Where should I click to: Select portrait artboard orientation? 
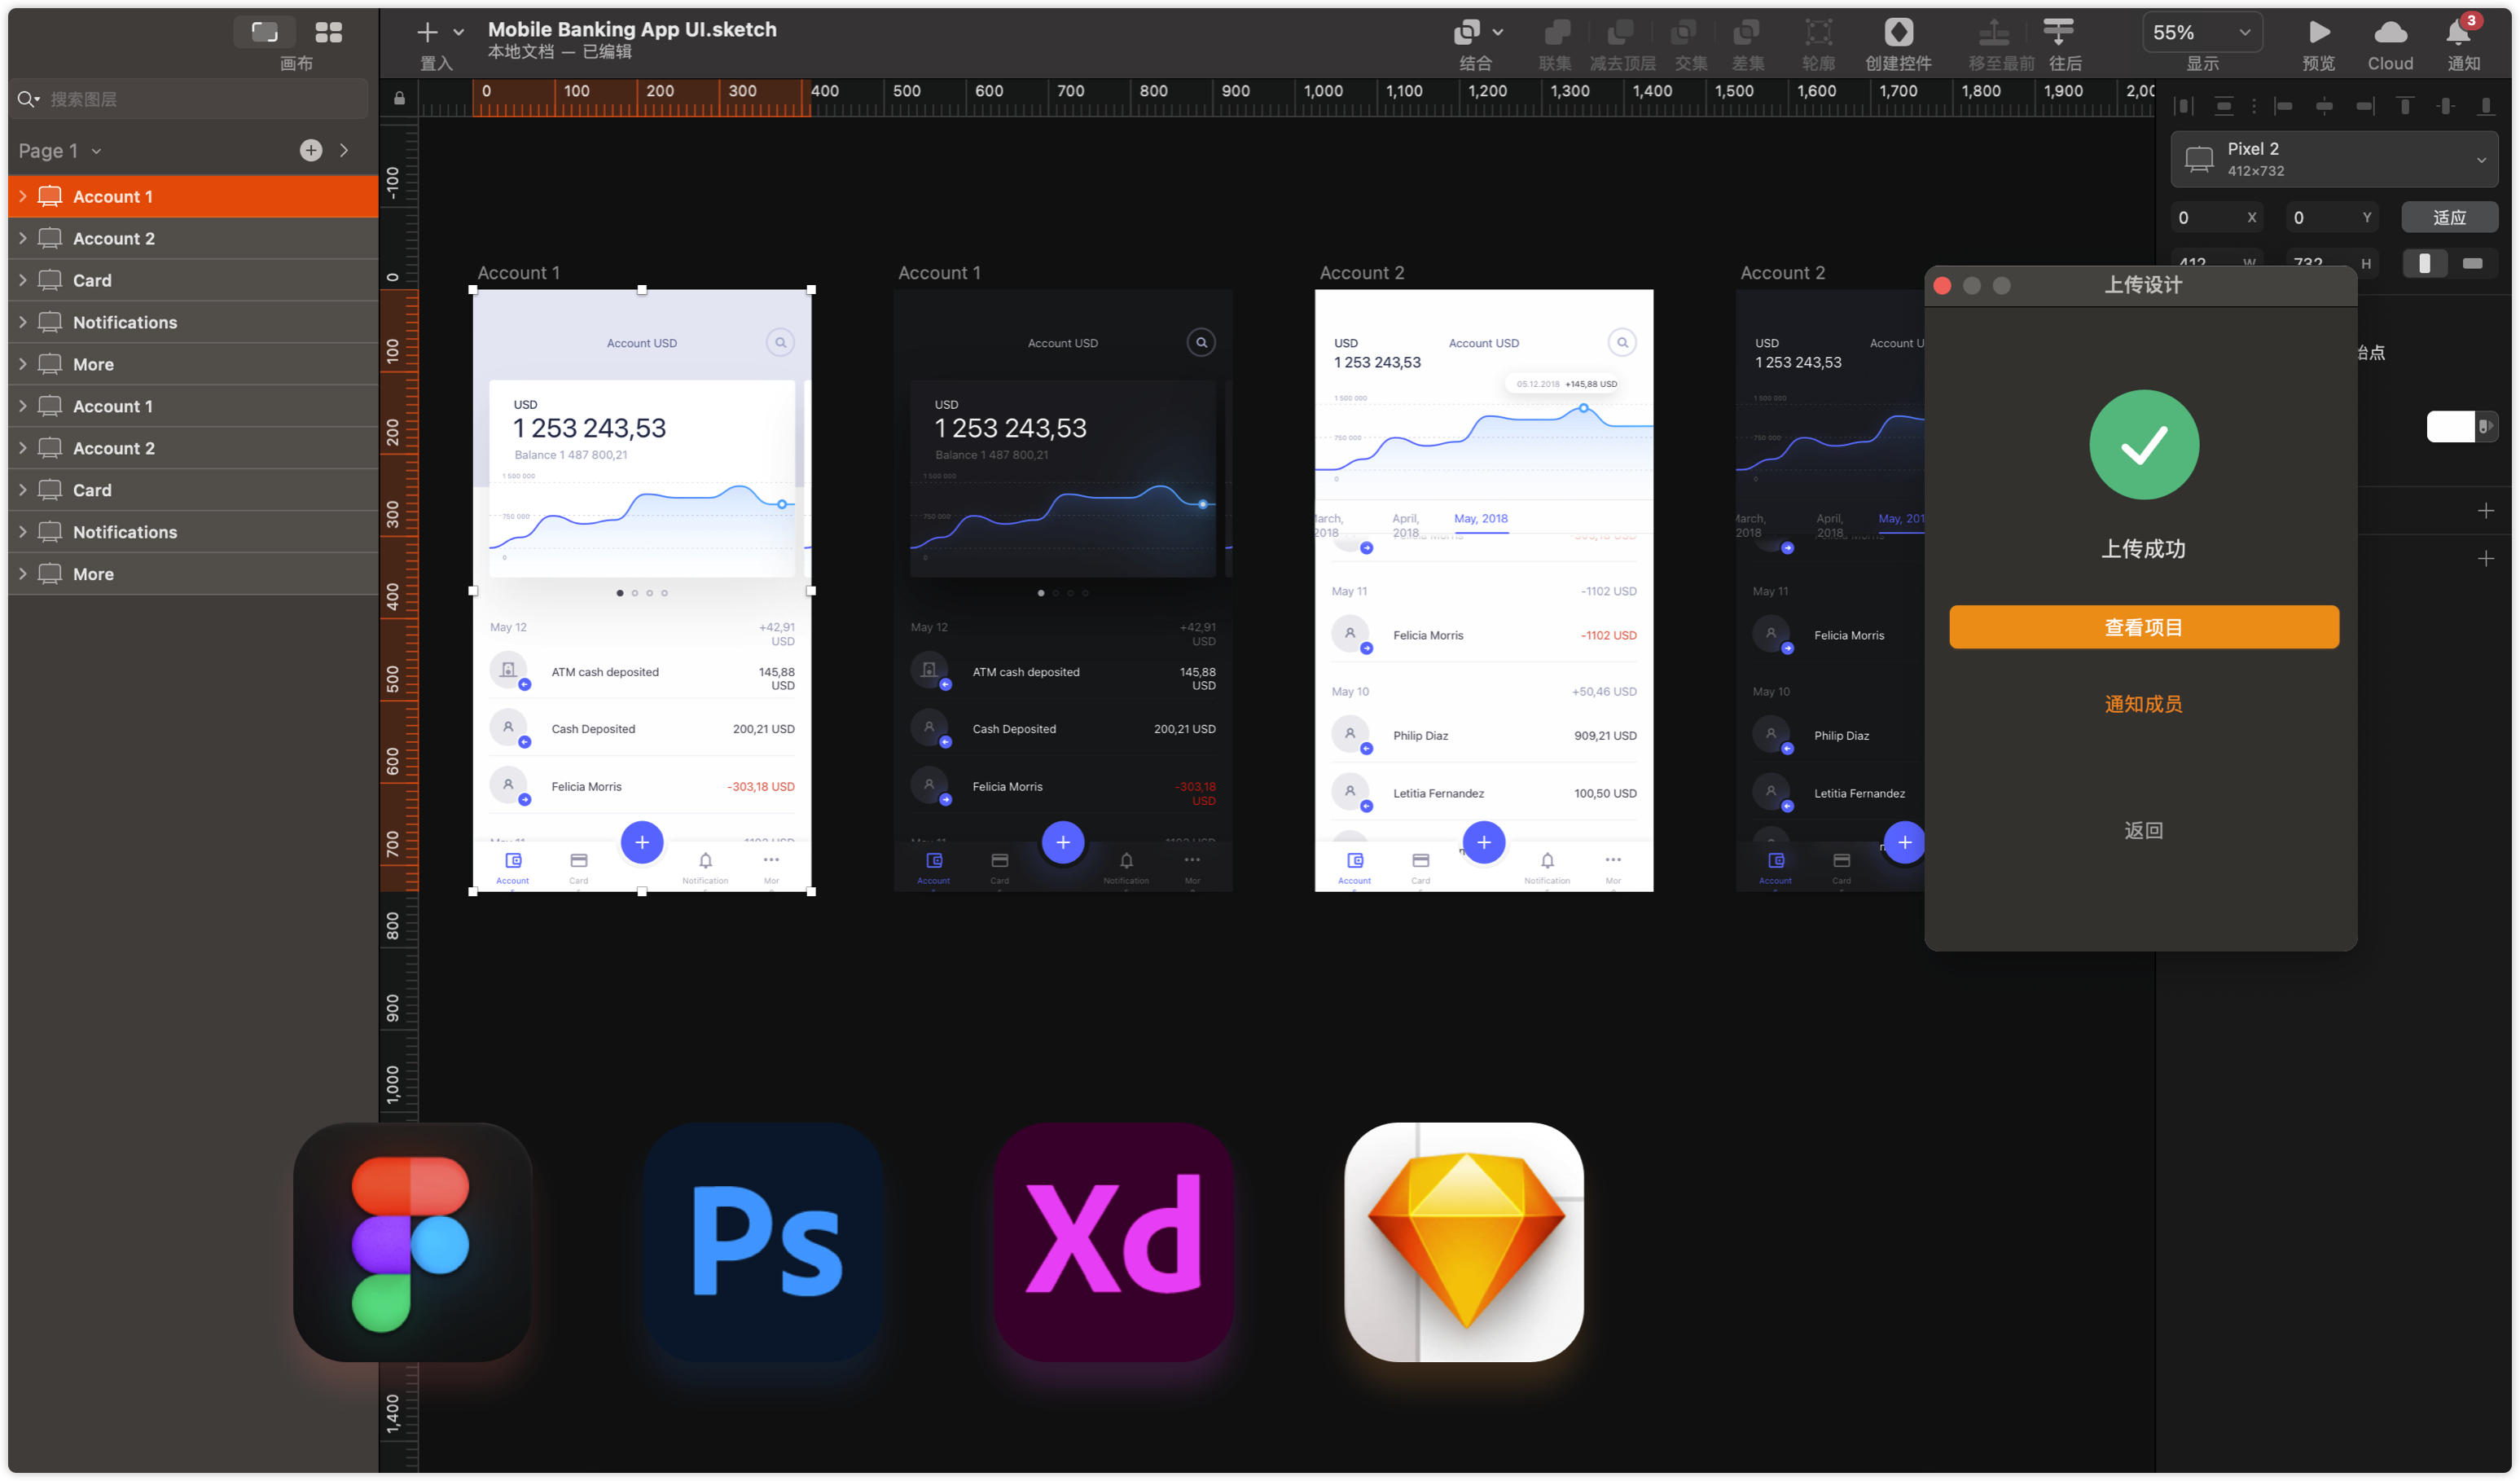click(x=2424, y=263)
